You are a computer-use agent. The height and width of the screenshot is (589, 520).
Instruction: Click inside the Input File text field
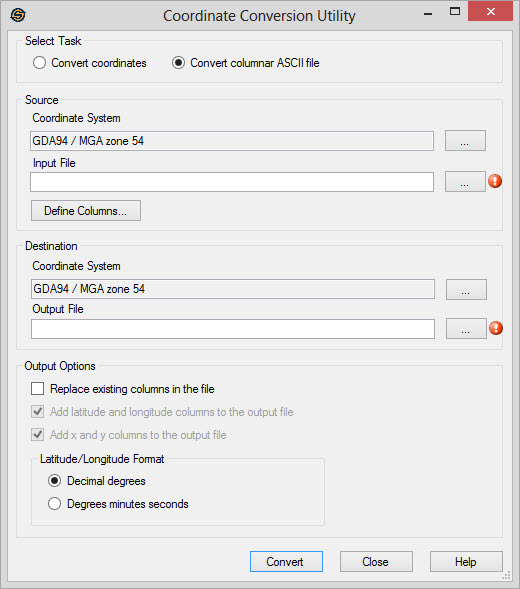(232, 182)
